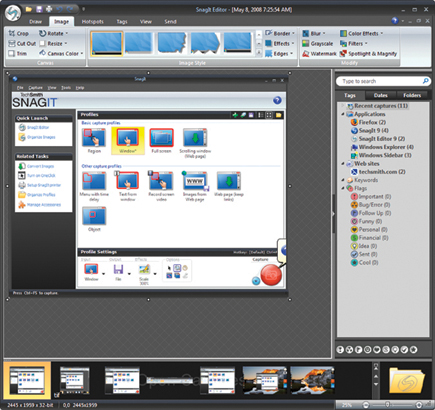The width and height of the screenshot is (435, 410).
Task: Select the Financial (0) flag
Action: click(x=370, y=238)
